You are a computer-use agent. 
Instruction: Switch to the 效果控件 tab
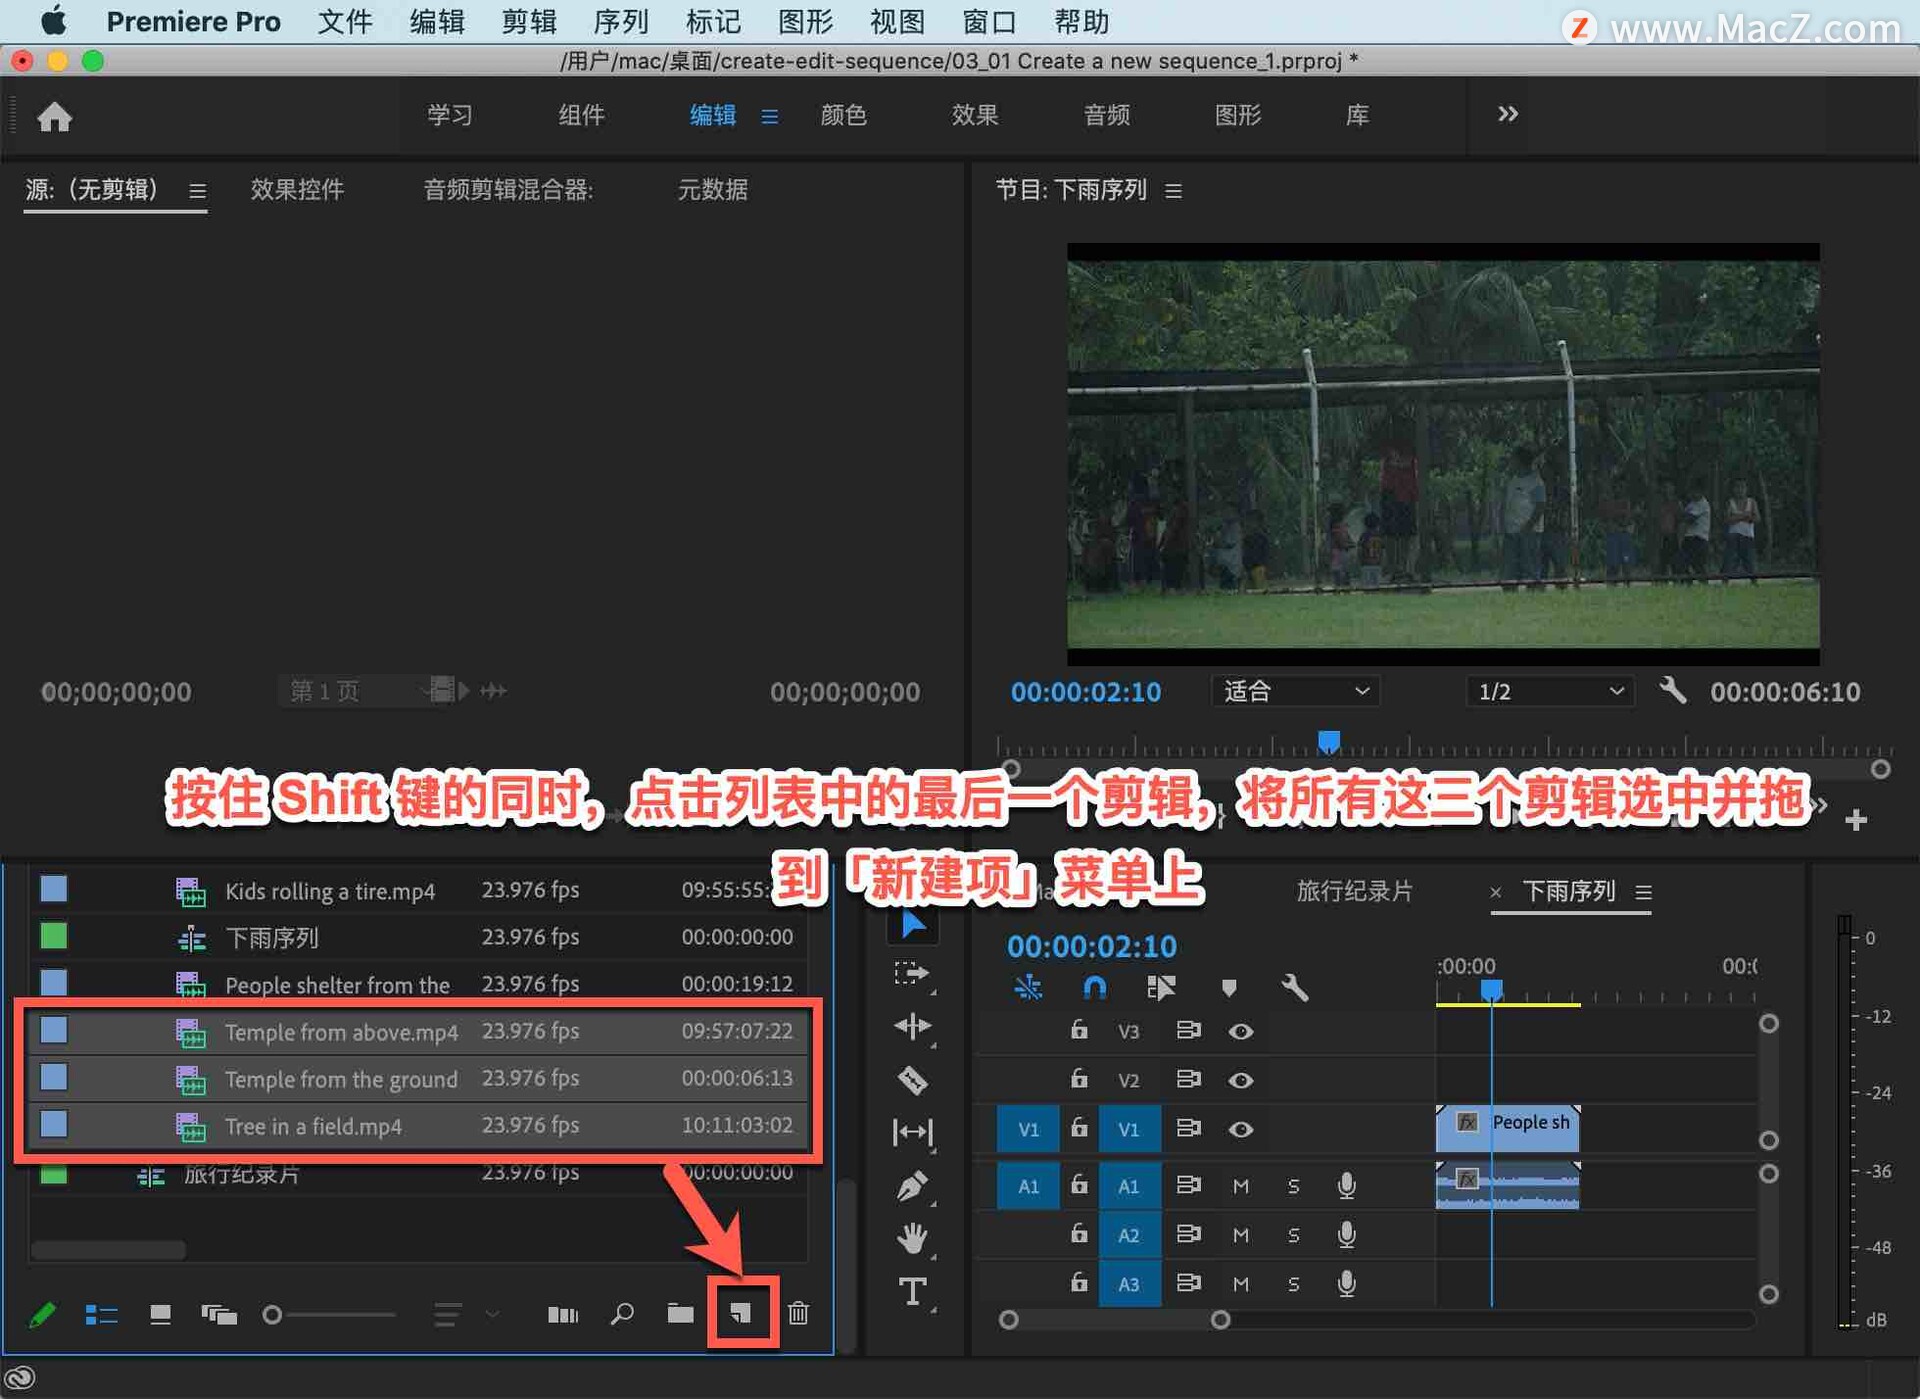pos(297,189)
